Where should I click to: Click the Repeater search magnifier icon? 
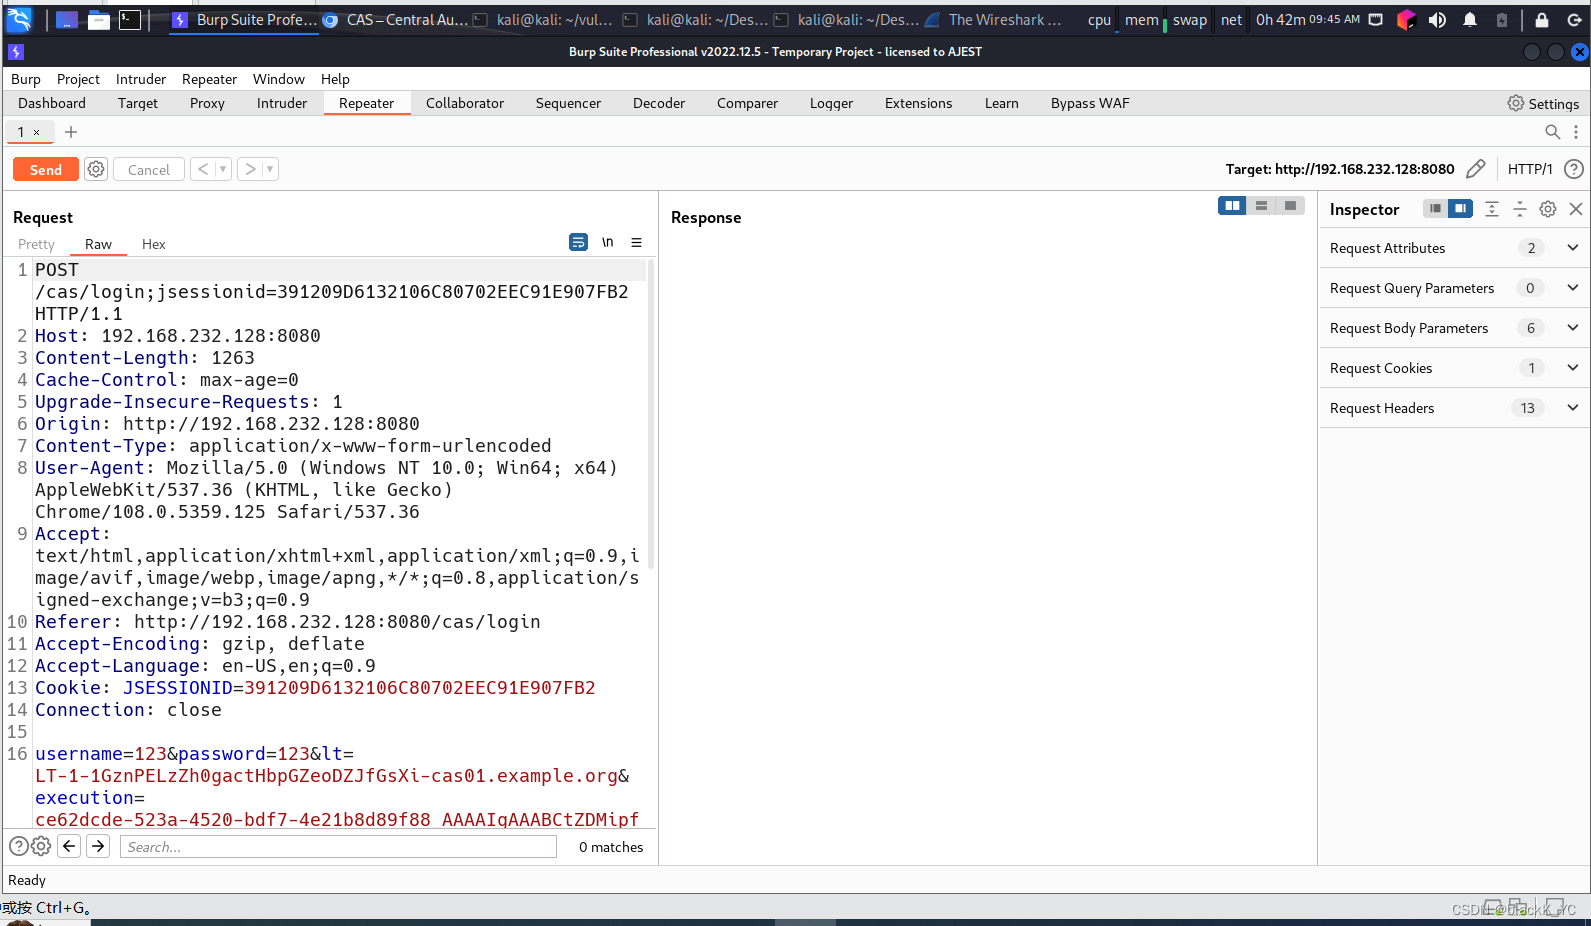tap(1552, 132)
